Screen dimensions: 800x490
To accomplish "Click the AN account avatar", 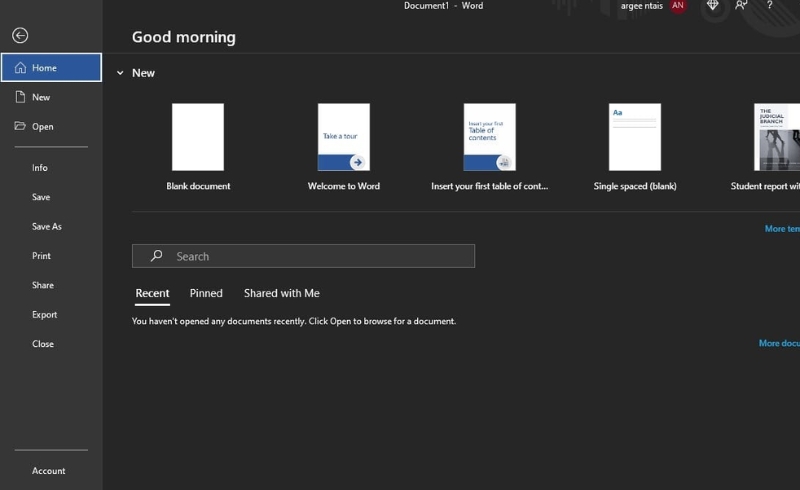I will pyautogui.click(x=678, y=6).
